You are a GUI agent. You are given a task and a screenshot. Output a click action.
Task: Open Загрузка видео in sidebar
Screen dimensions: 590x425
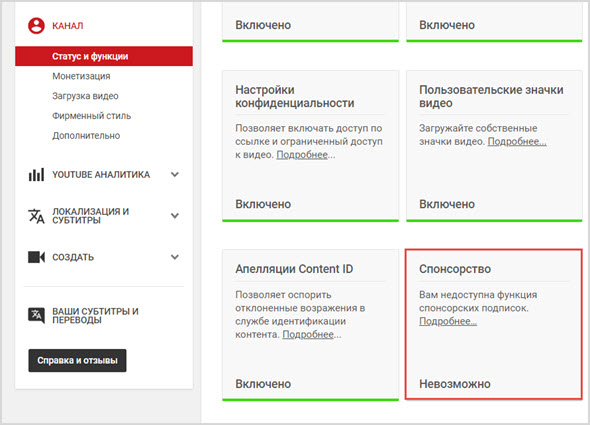85,96
